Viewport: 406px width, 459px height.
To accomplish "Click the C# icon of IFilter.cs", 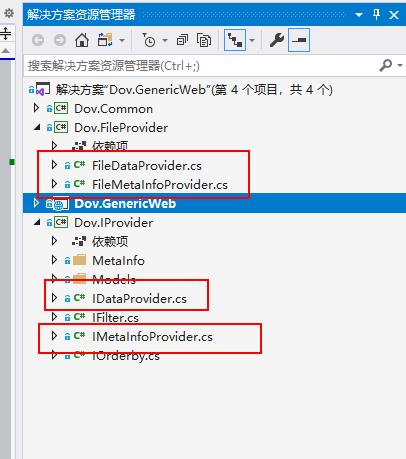I will click(79, 317).
